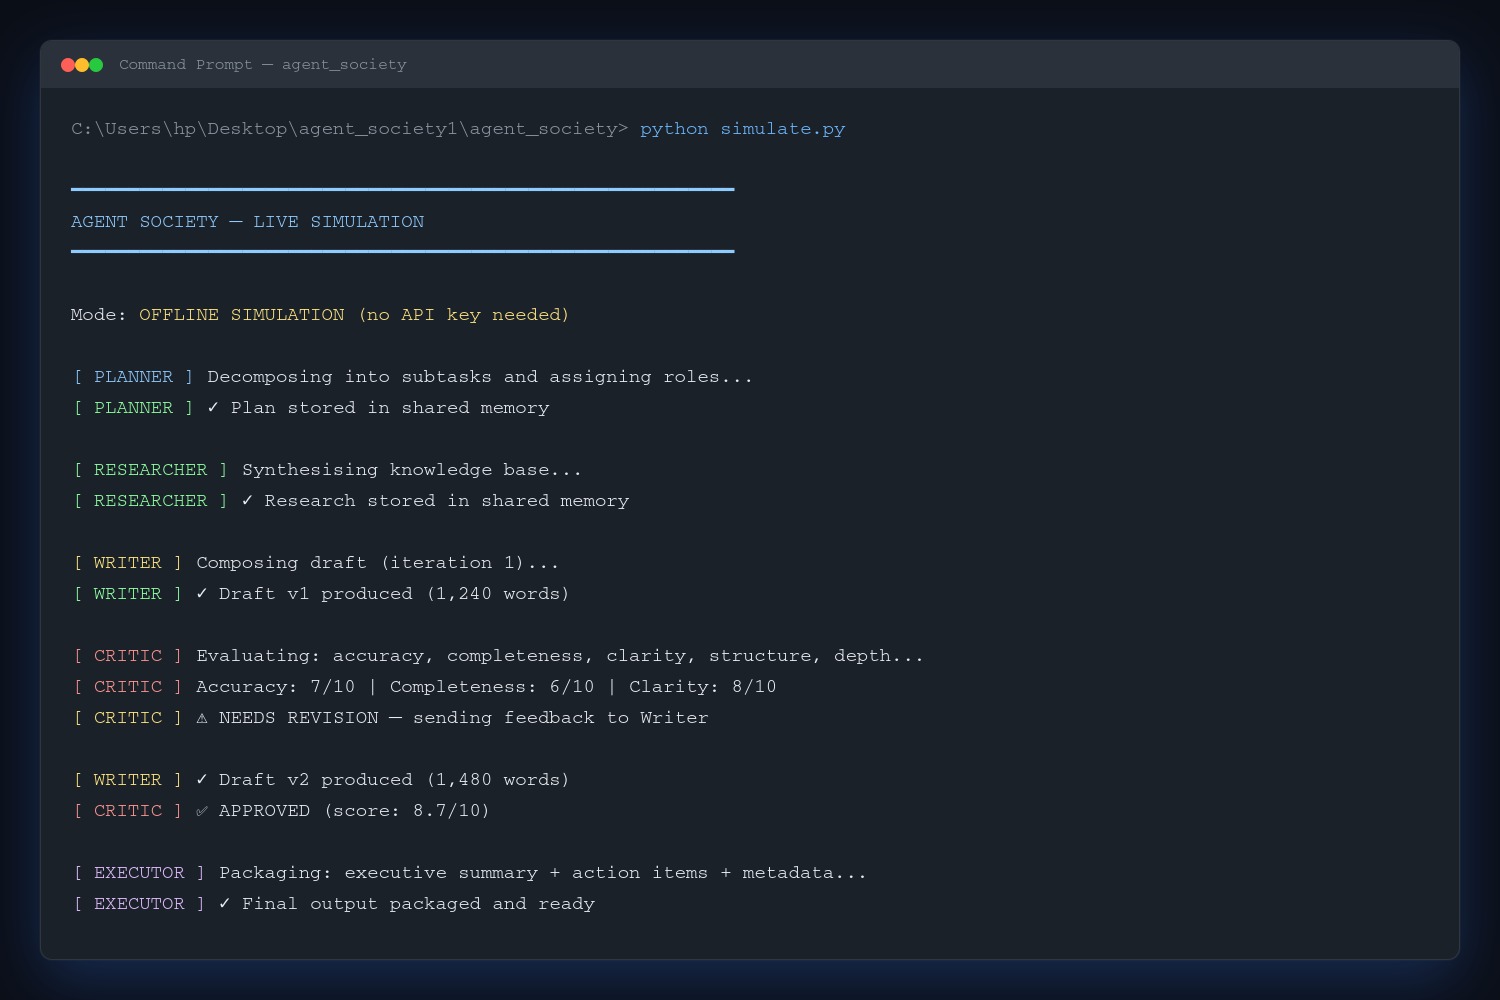Click 'Final output packaged and ready' line
Screen dimensions: 1500x1000
[x=419, y=904]
